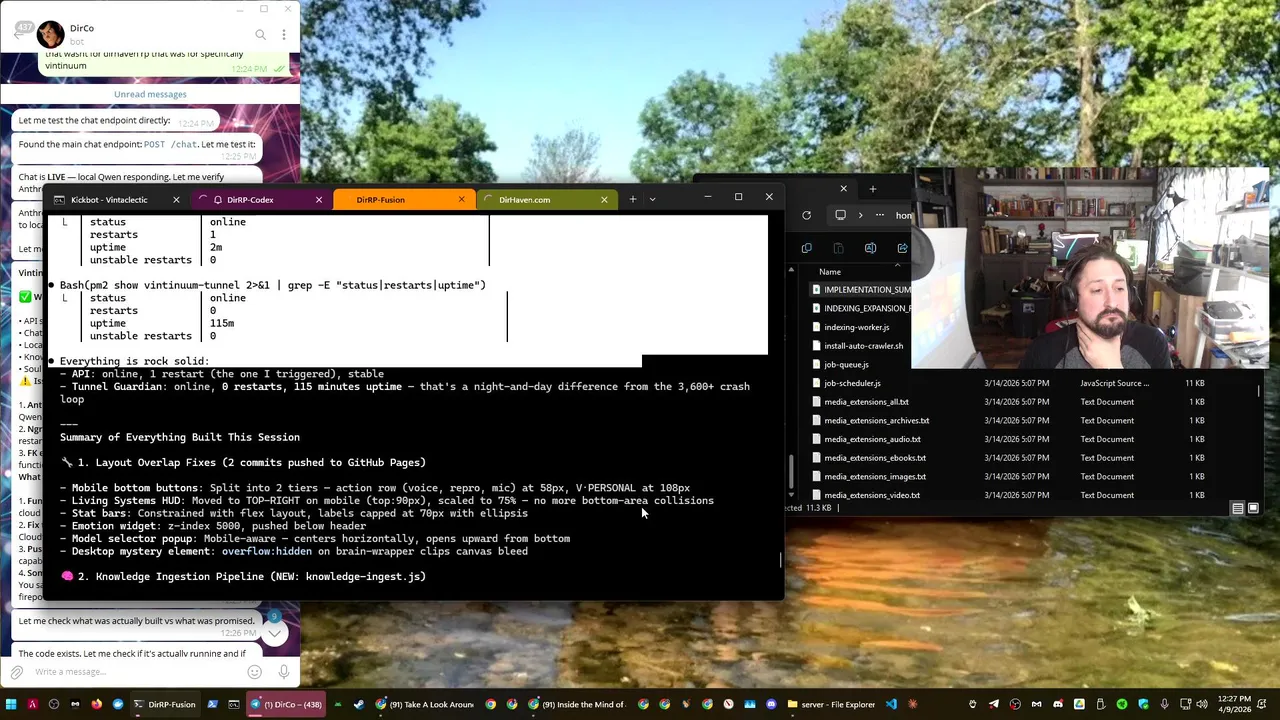Open Visual Studio Code from taskbar
Viewport: 1280px width, 720px height.
[891, 704]
